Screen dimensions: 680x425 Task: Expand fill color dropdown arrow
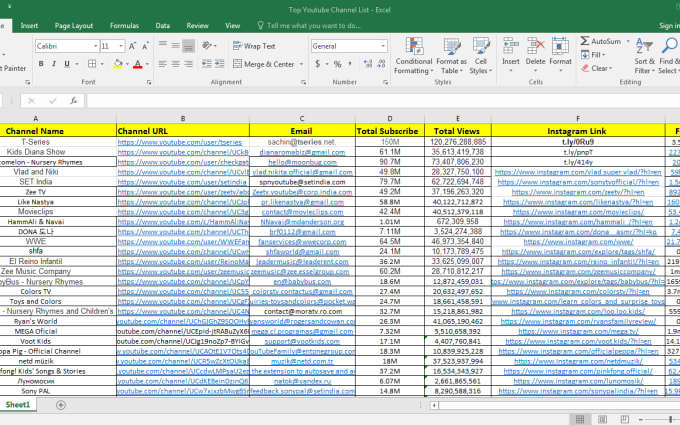click(127, 64)
